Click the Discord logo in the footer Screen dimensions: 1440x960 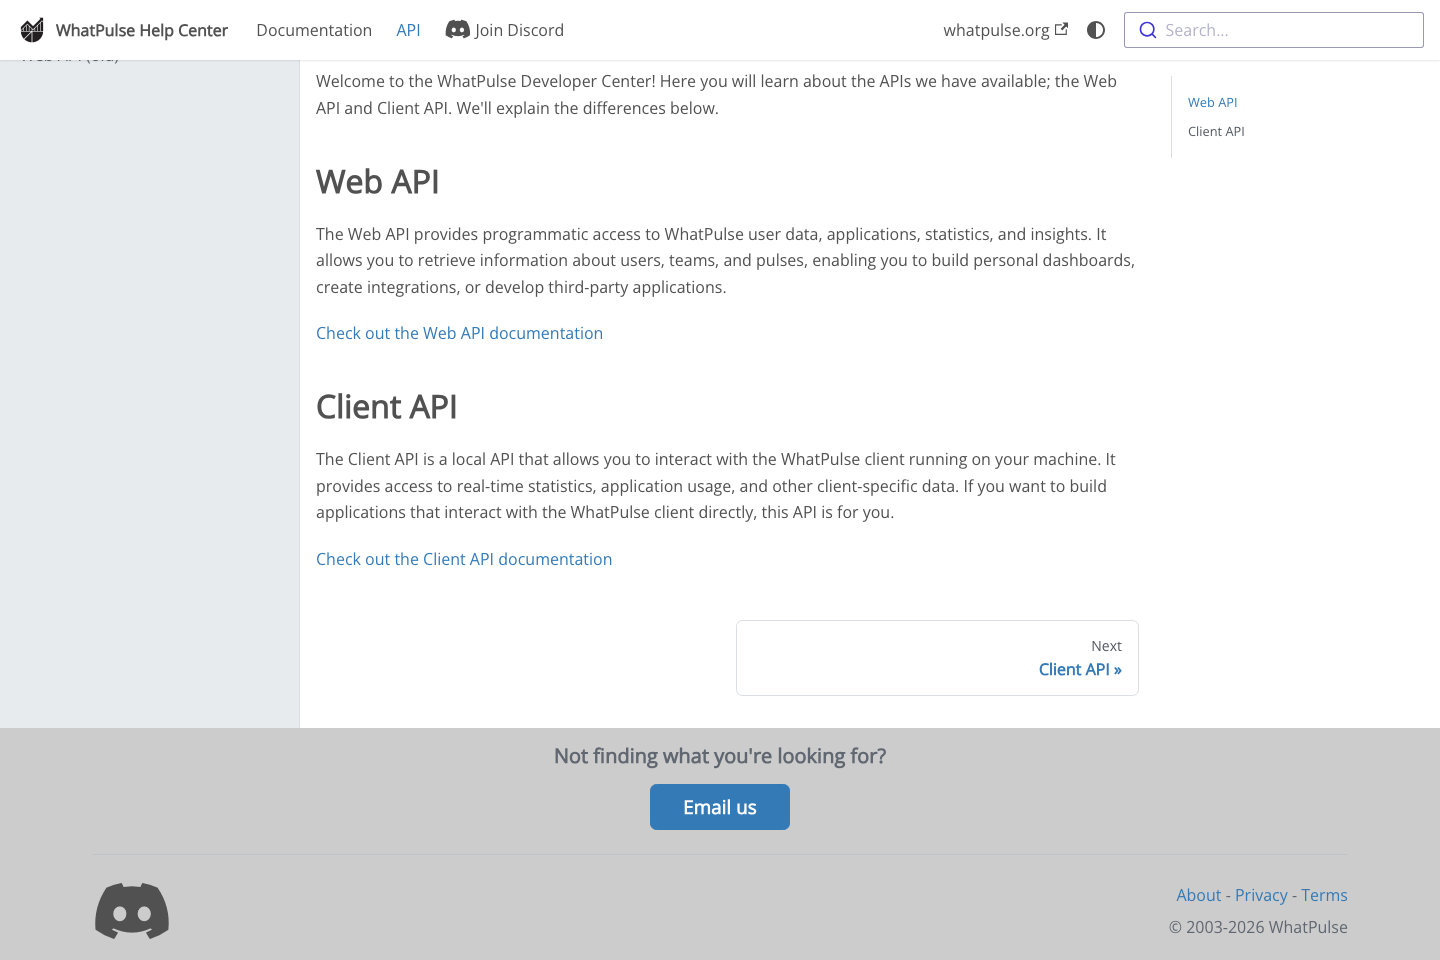pos(132,910)
